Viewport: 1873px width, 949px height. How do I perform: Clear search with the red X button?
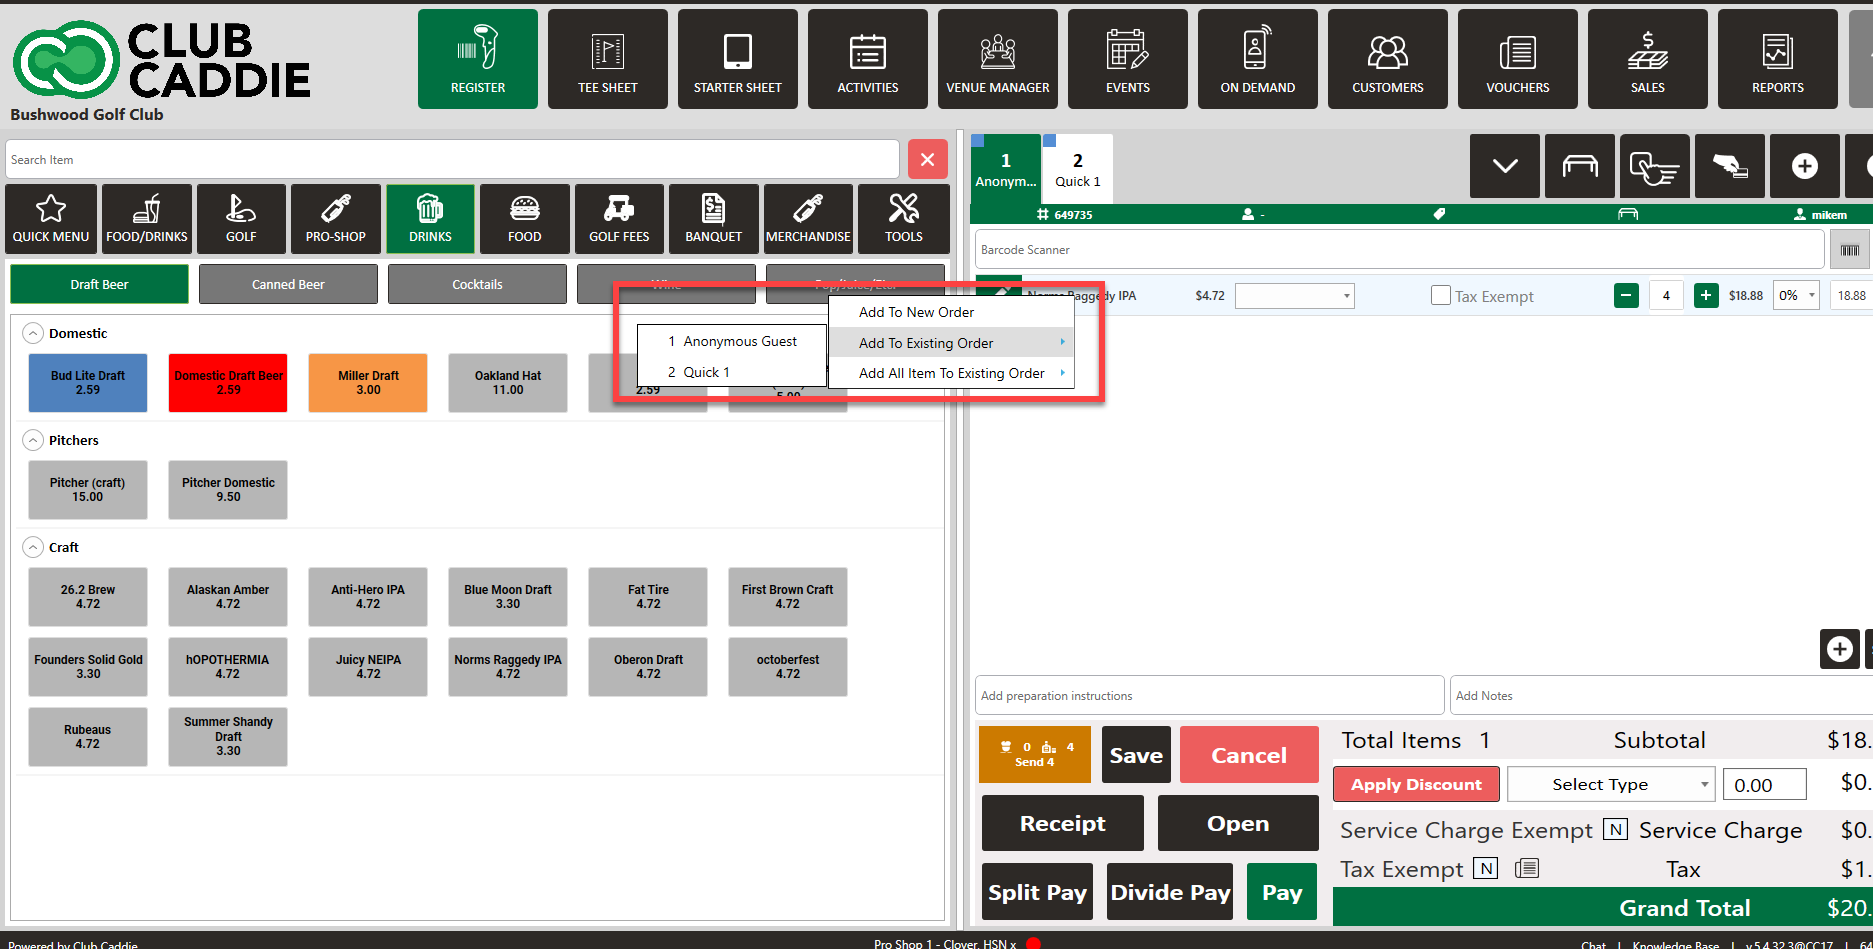click(x=927, y=160)
